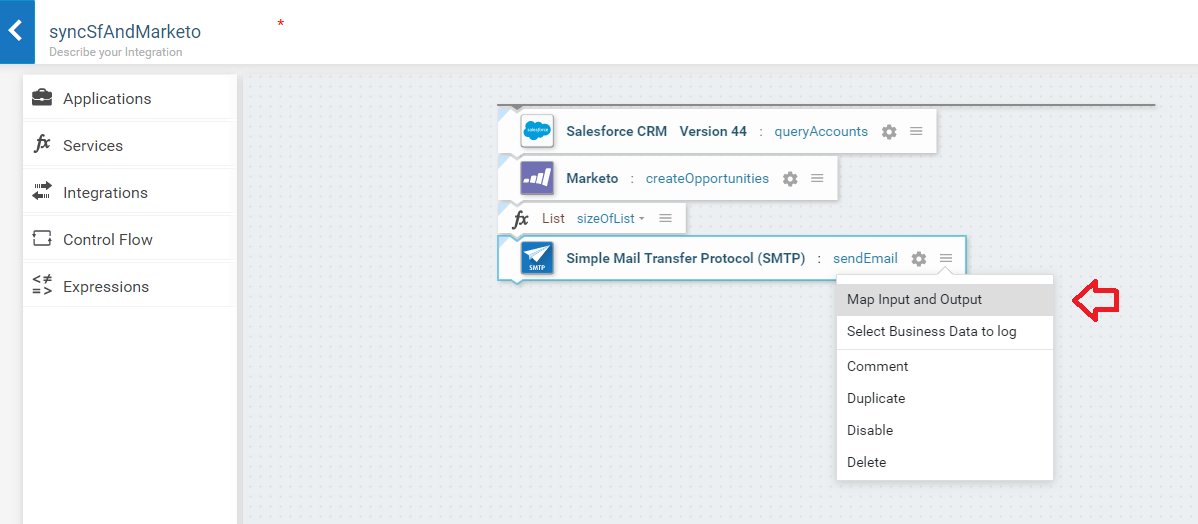Click the Salesforce cloud logo icon
Screen dimensions: 1198x524
click(x=537, y=131)
